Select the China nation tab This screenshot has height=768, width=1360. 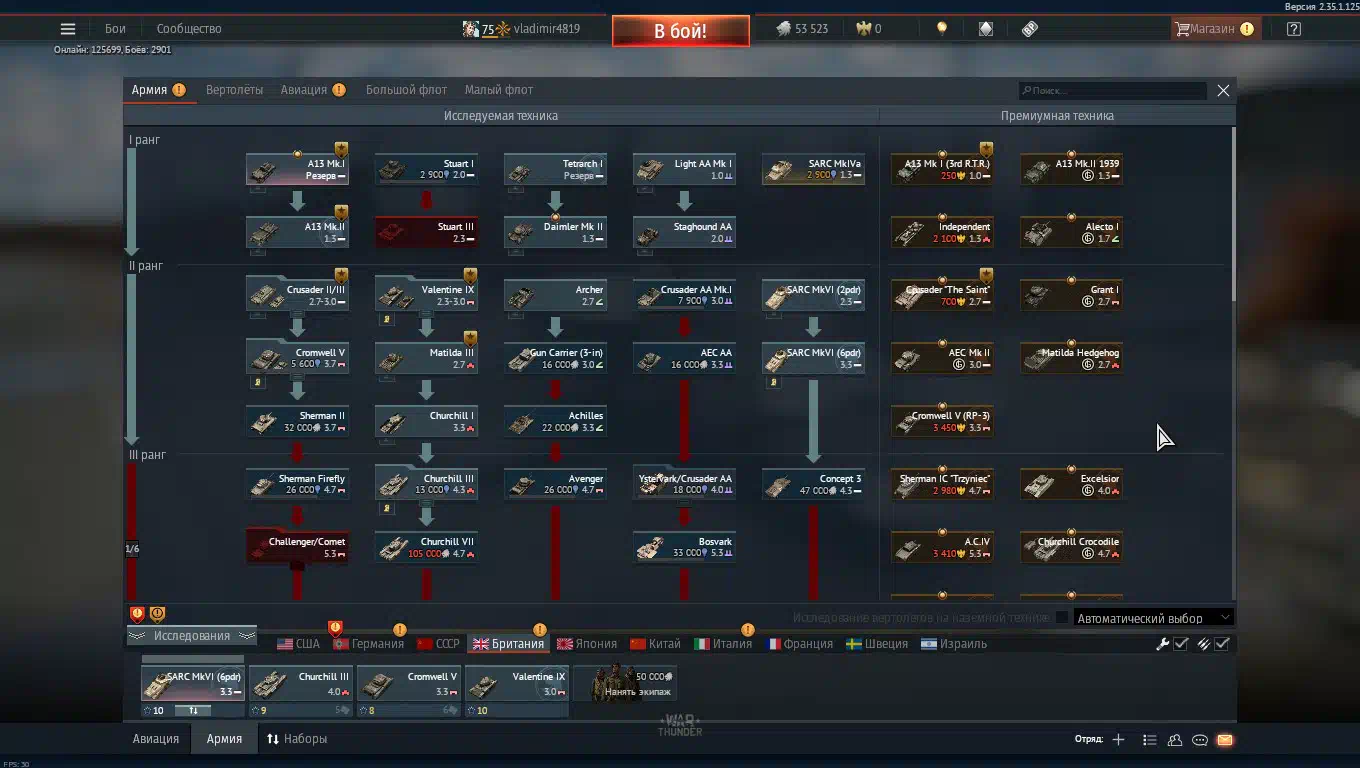click(x=656, y=644)
